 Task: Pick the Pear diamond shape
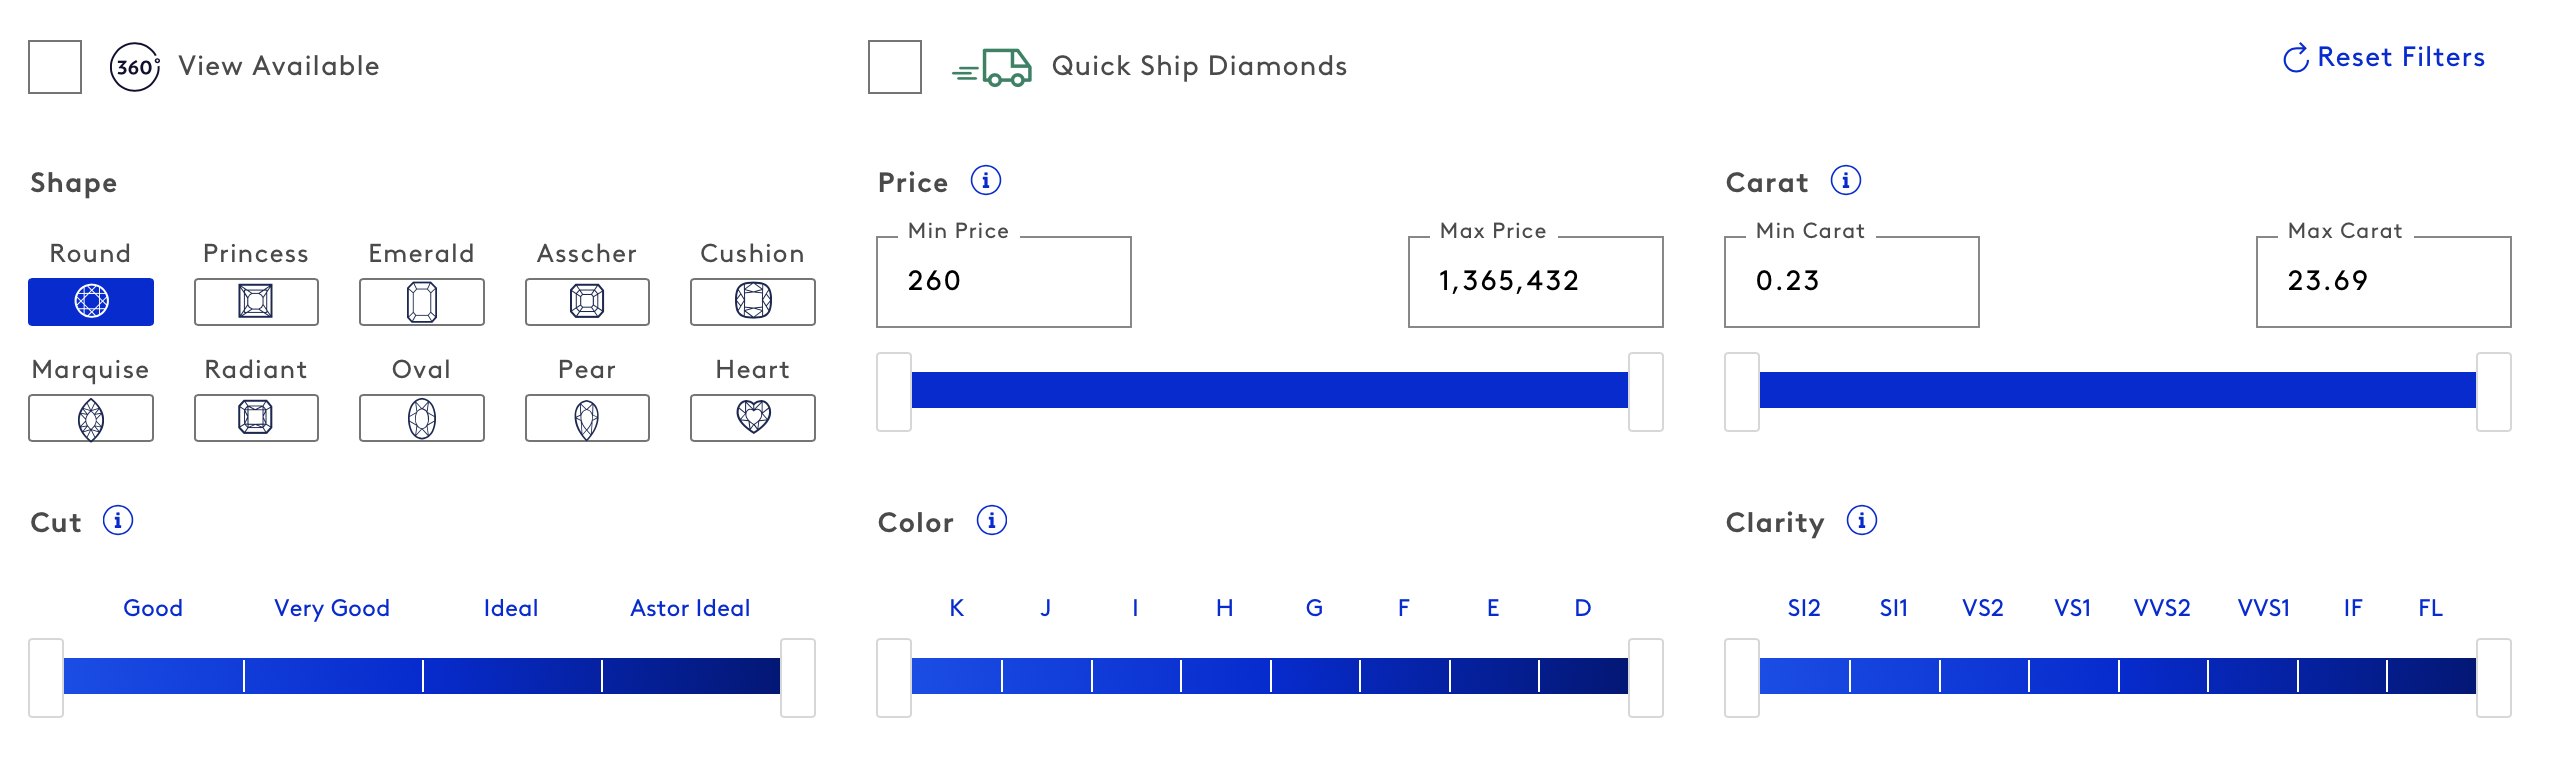pyautogui.click(x=587, y=418)
